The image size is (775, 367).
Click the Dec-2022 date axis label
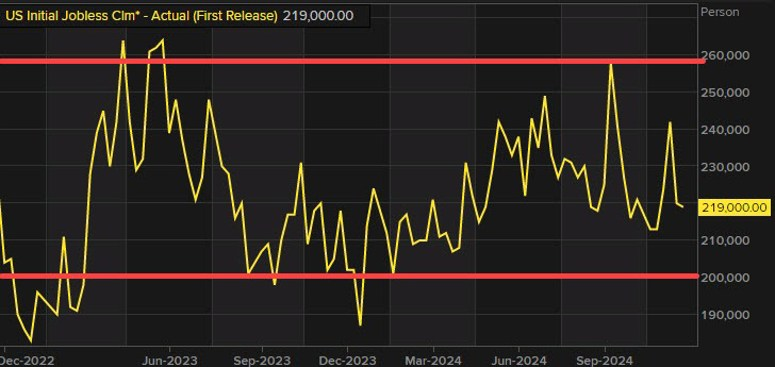pyautogui.click(x=27, y=361)
